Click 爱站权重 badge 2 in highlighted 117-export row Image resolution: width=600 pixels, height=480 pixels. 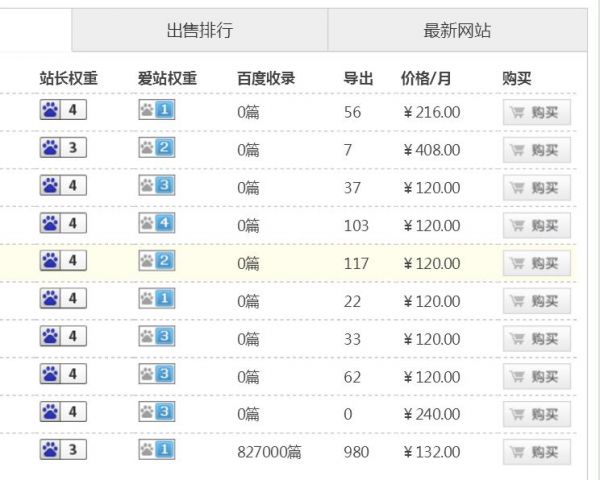(x=157, y=262)
